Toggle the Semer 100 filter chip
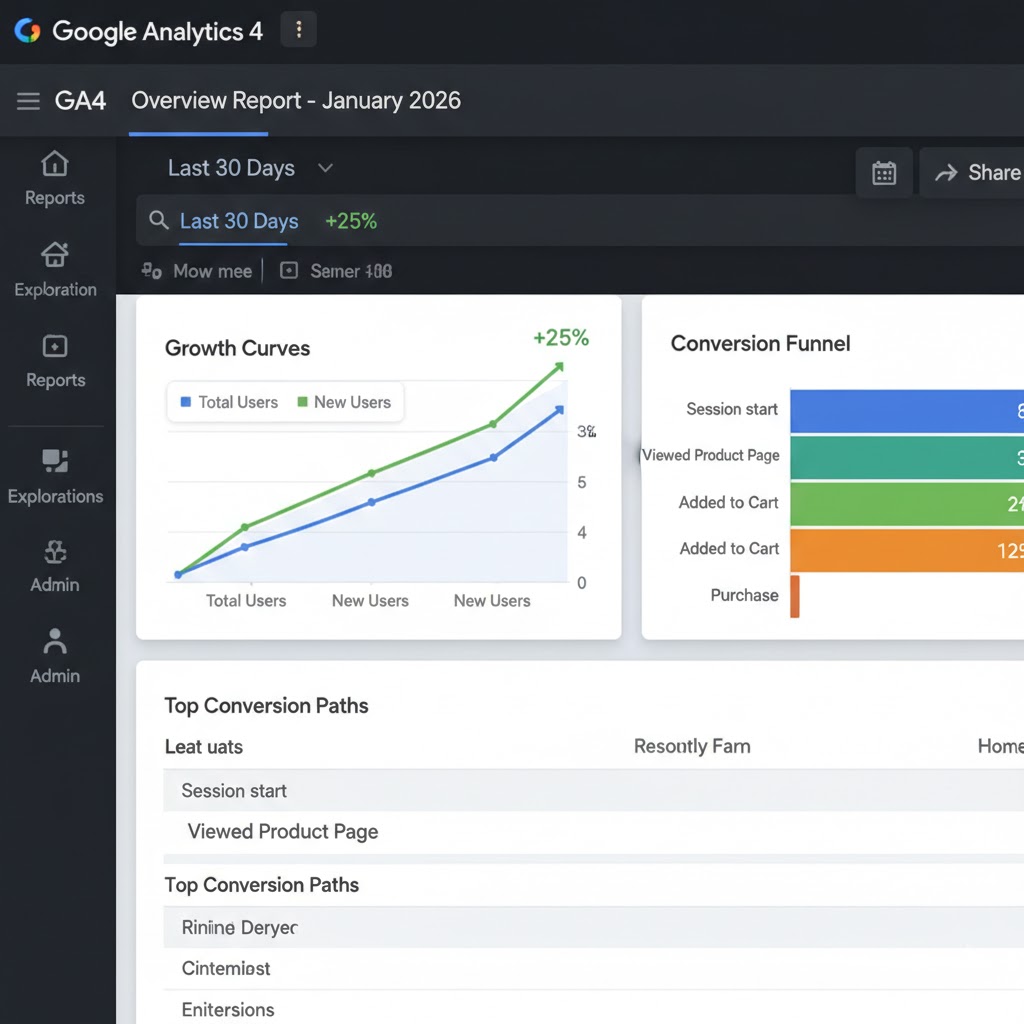Image resolution: width=1024 pixels, height=1024 pixels. 335,271
